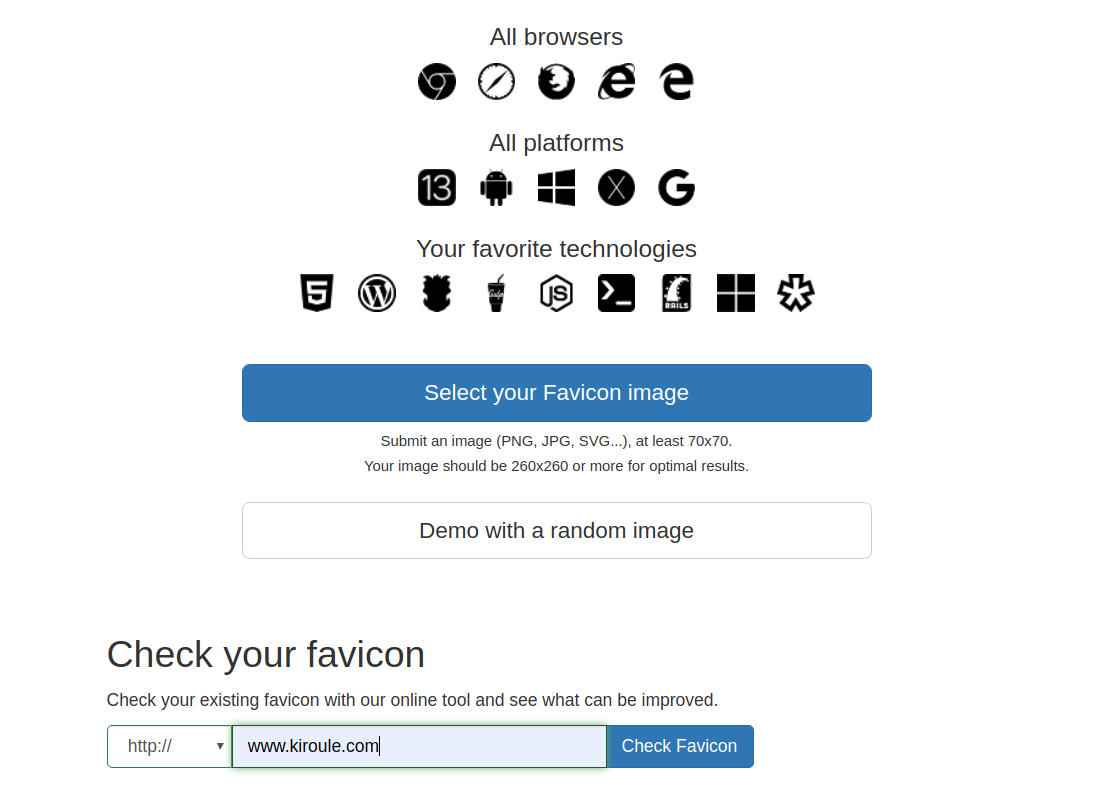Screen dimensions: 1108x798
Task: Click the command line terminal icon
Action: pos(616,293)
